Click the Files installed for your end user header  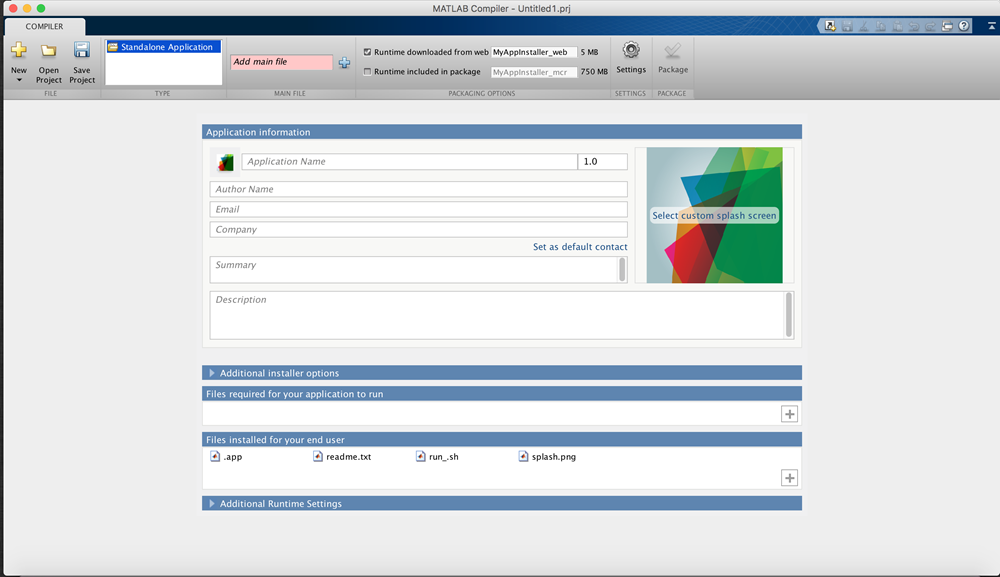click(502, 440)
